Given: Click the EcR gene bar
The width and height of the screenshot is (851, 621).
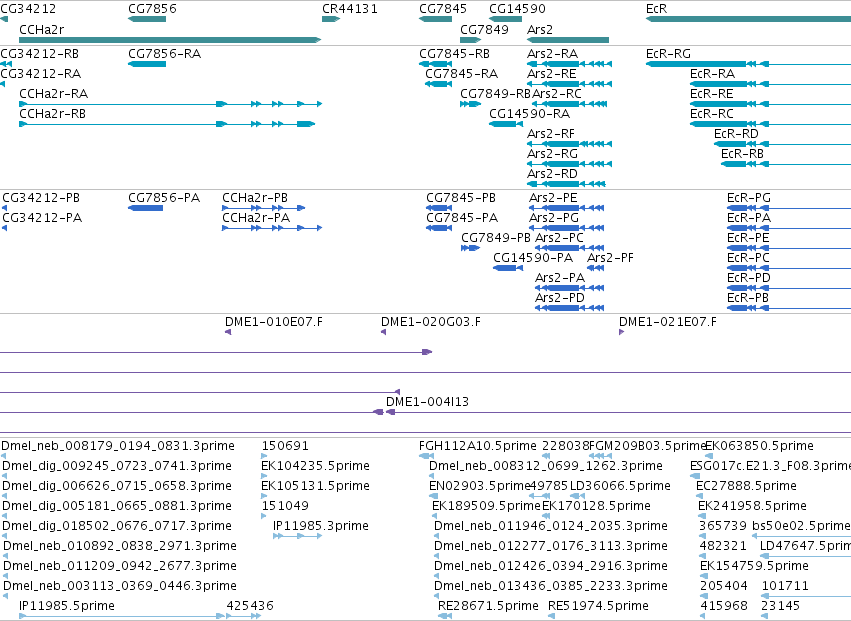Looking at the screenshot, I should tap(748, 19).
